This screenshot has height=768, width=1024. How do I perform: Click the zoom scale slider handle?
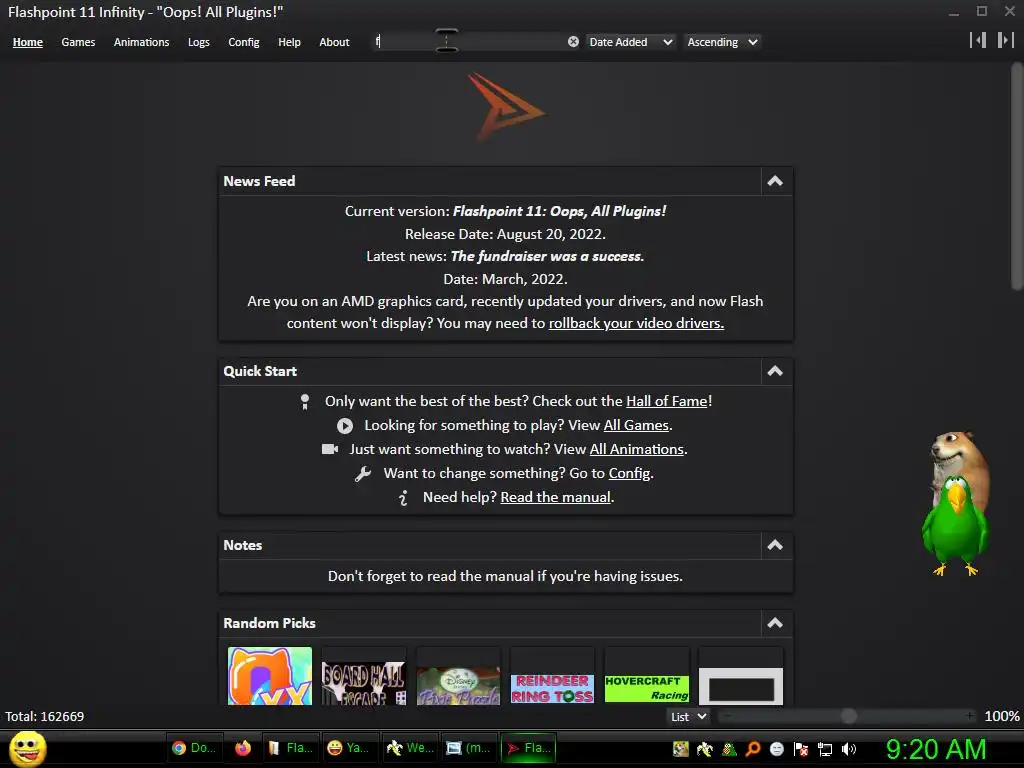click(x=848, y=716)
